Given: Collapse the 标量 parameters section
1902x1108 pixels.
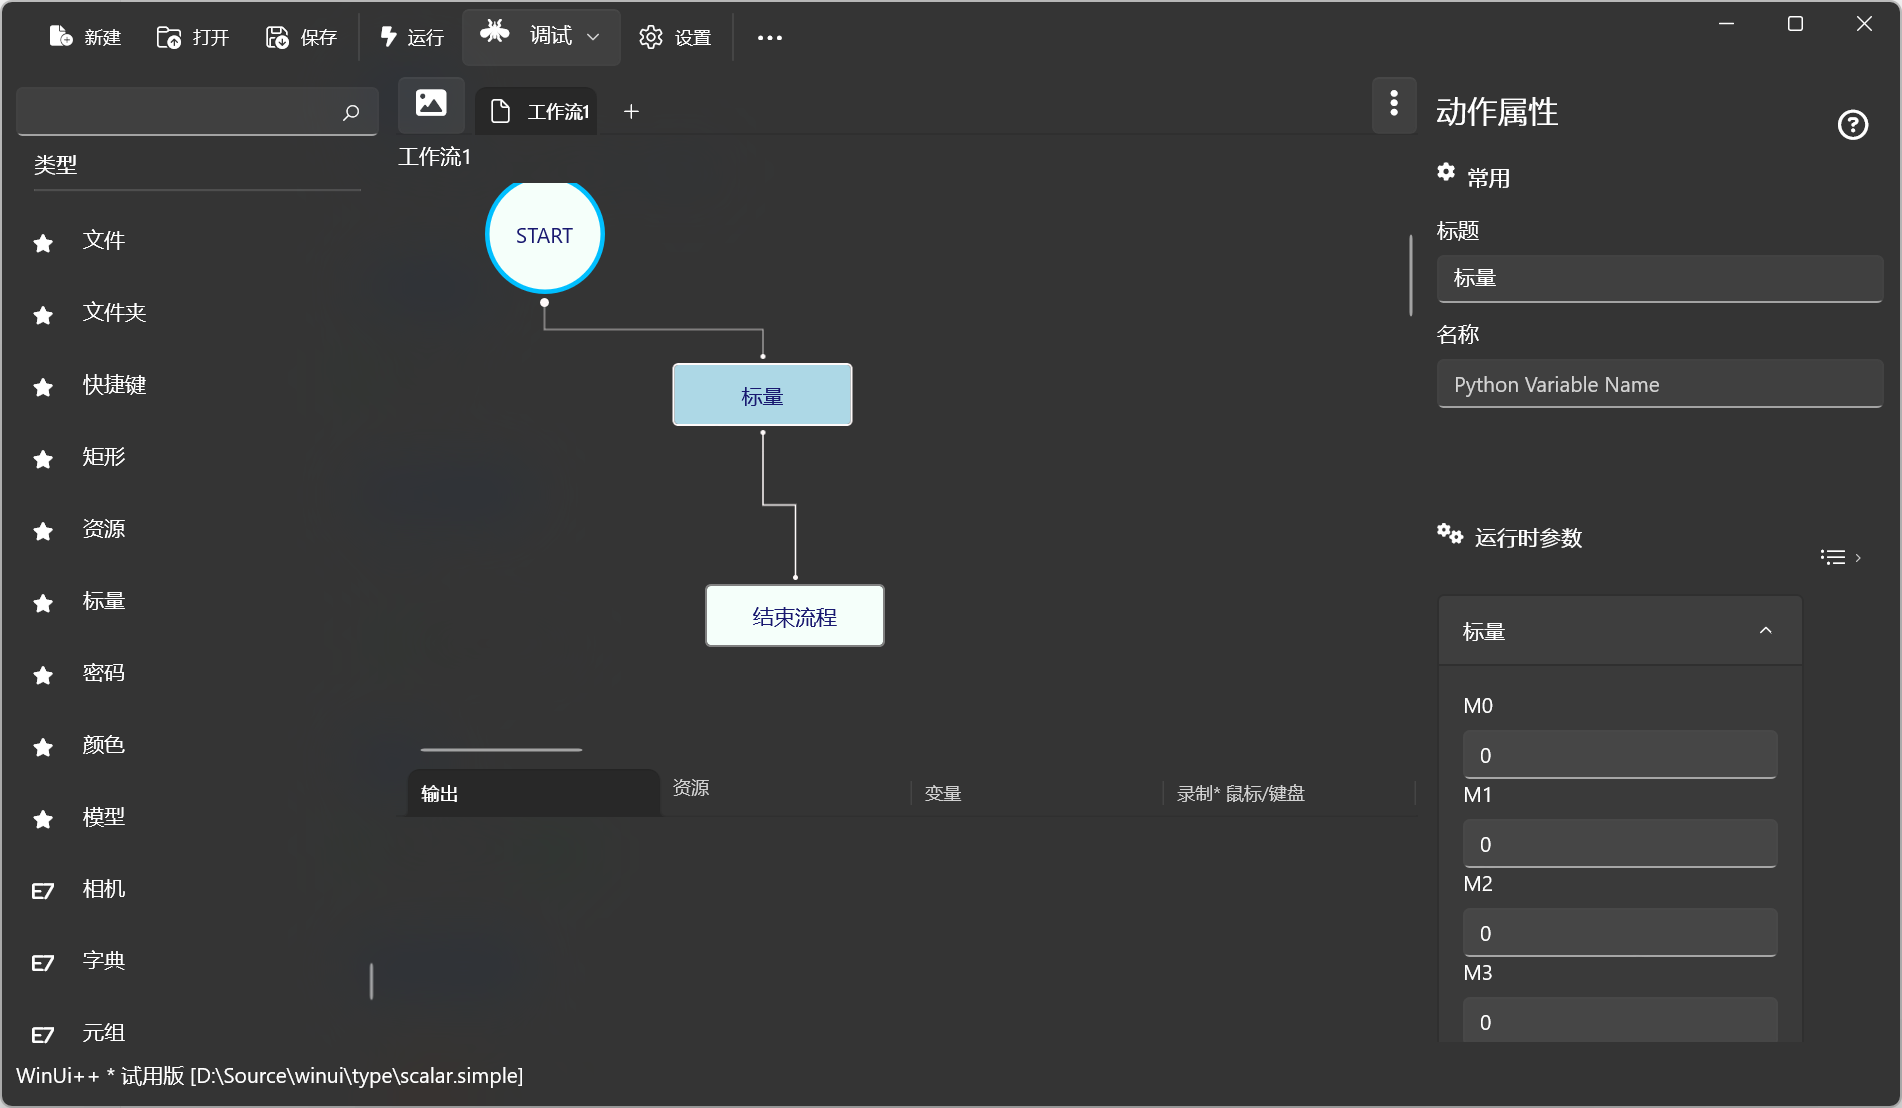Looking at the screenshot, I should pyautogui.click(x=1765, y=631).
